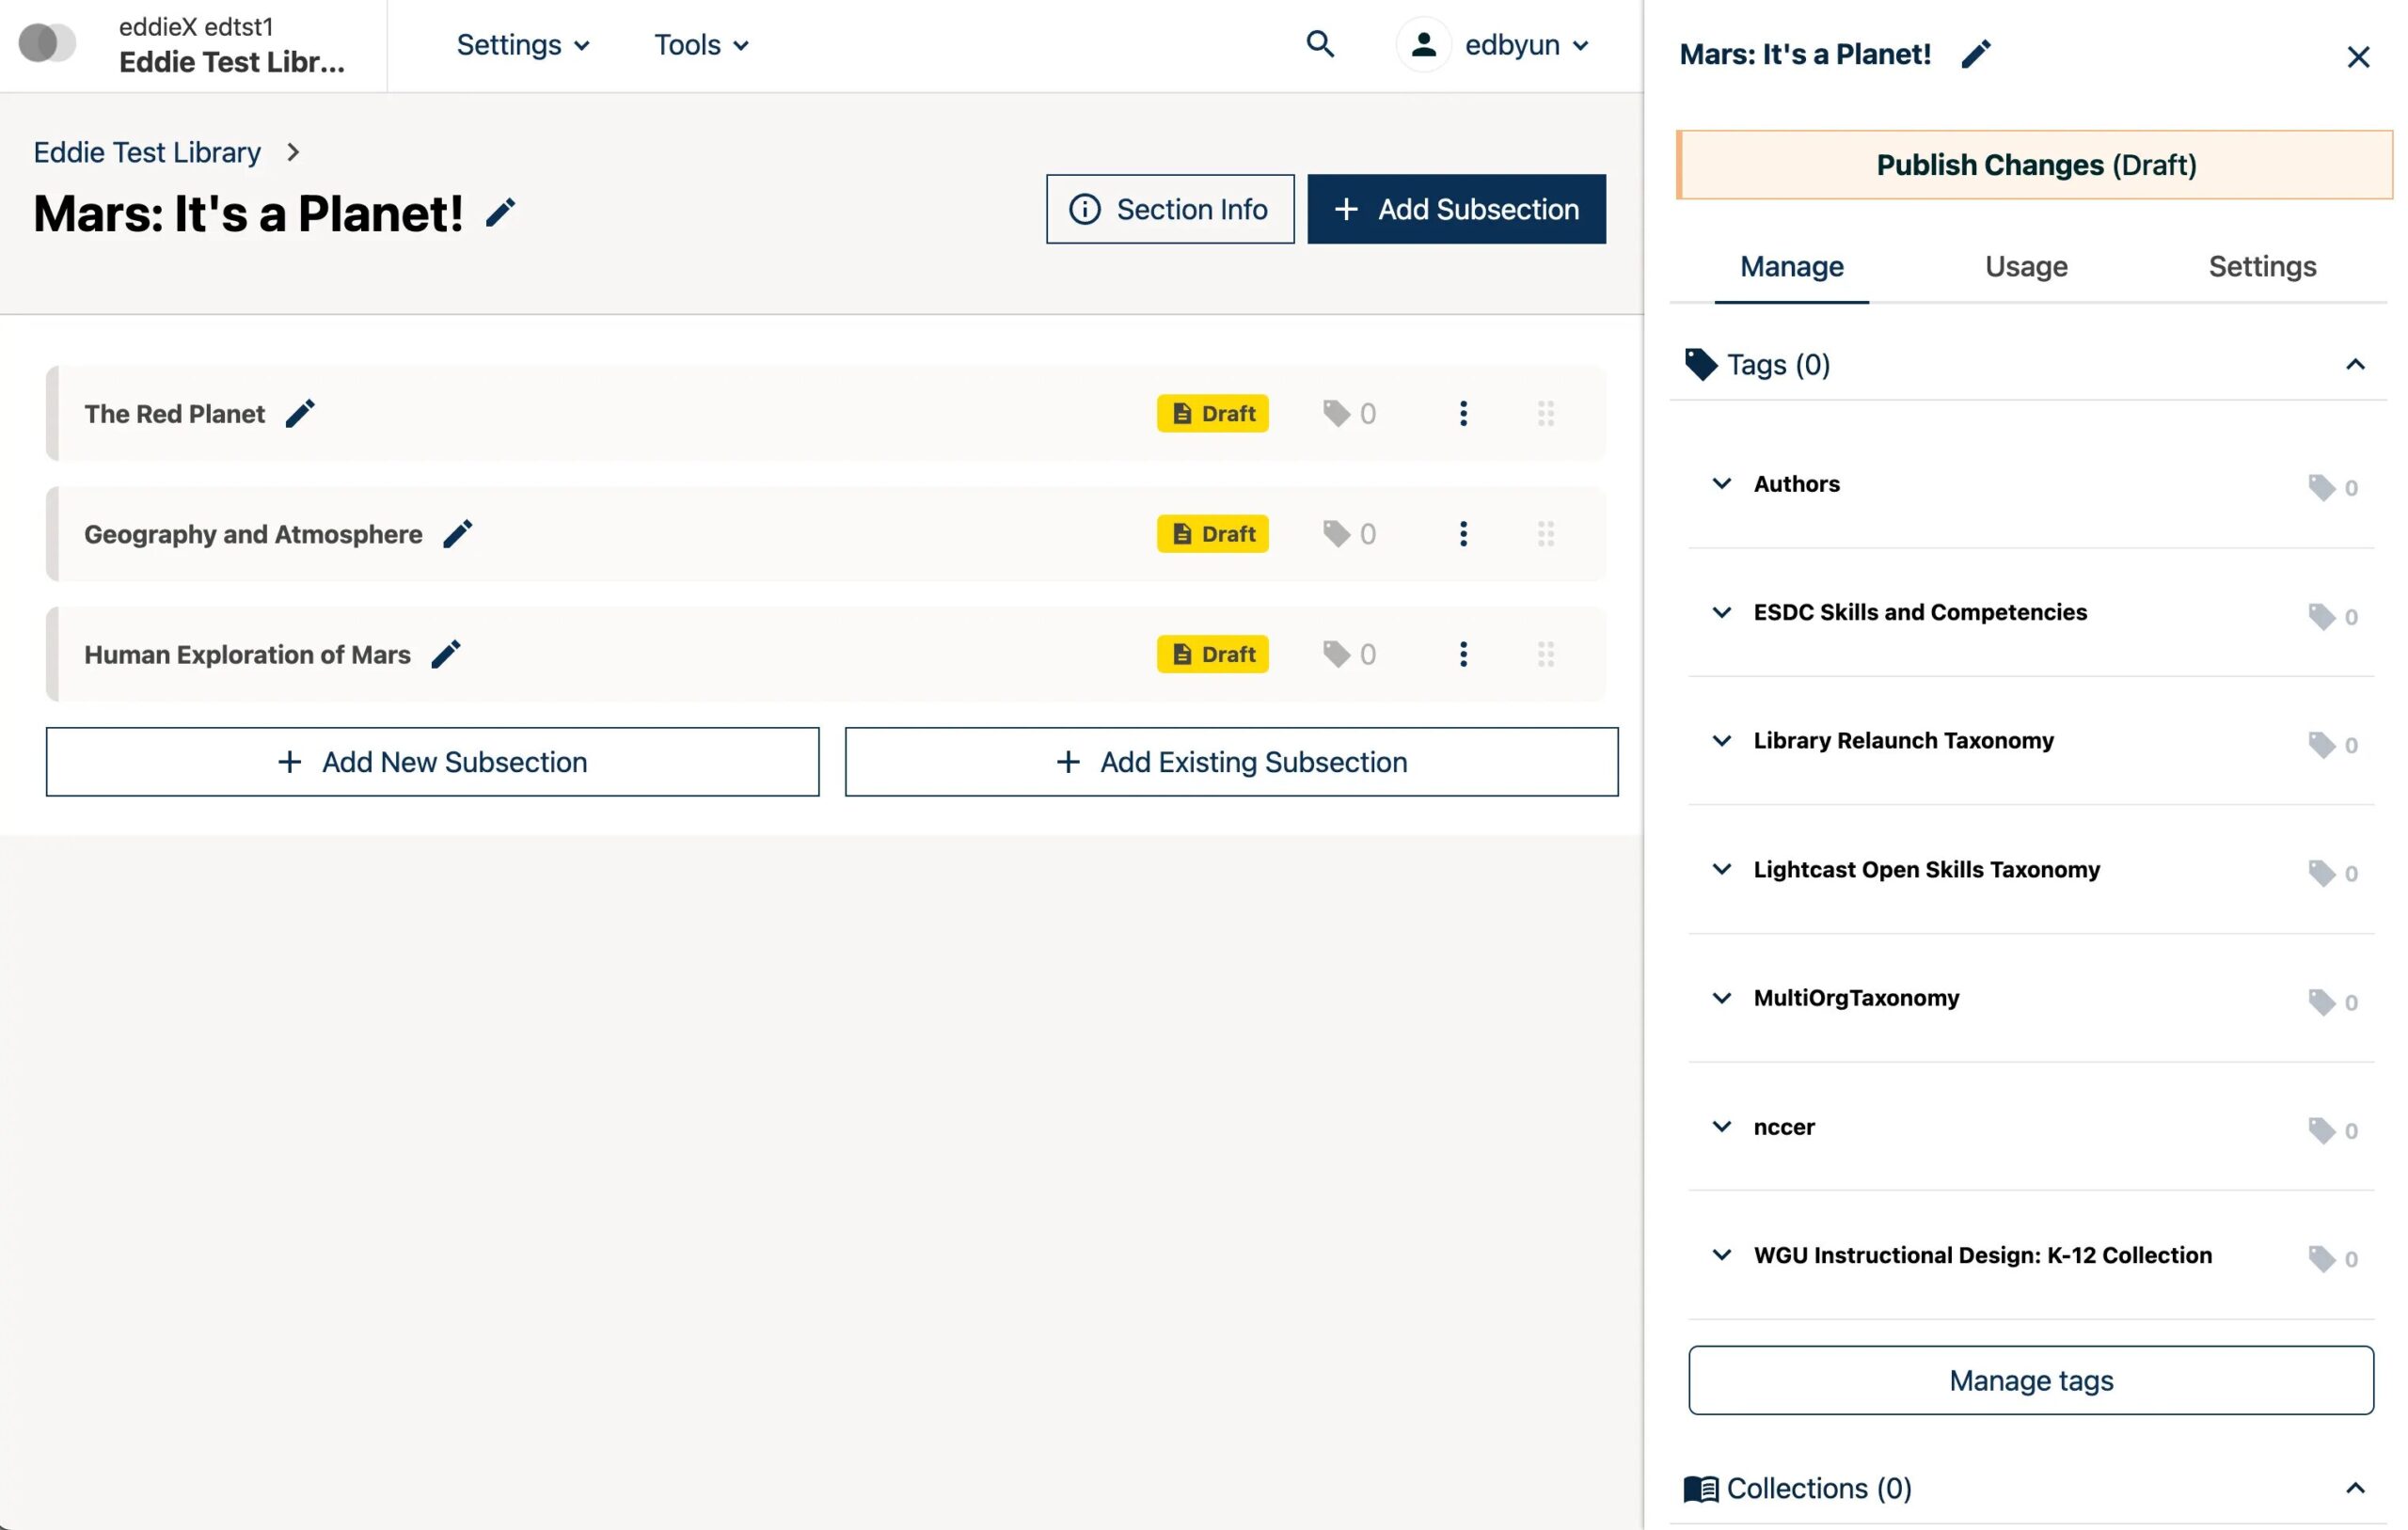Screen dimensions: 2408x1530
Task: Rename Geography and Atmosphere via its pencil icon
Action: click(457, 534)
